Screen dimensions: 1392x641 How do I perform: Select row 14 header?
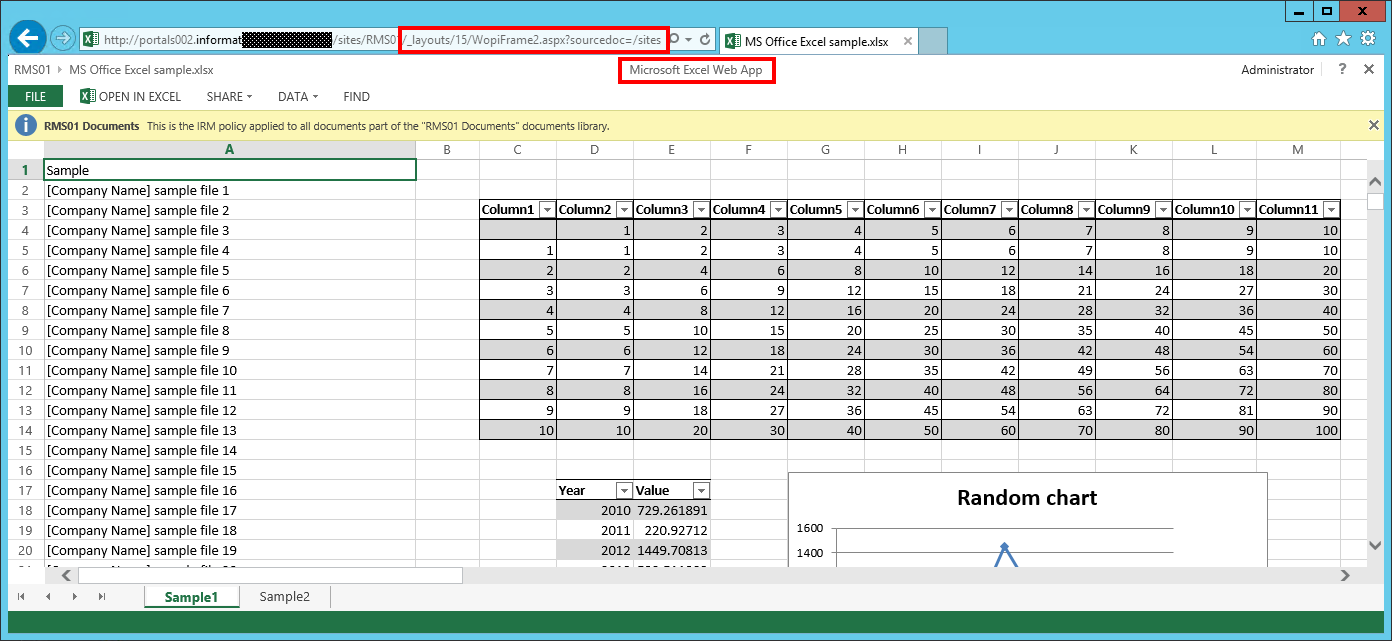click(26, 430)
